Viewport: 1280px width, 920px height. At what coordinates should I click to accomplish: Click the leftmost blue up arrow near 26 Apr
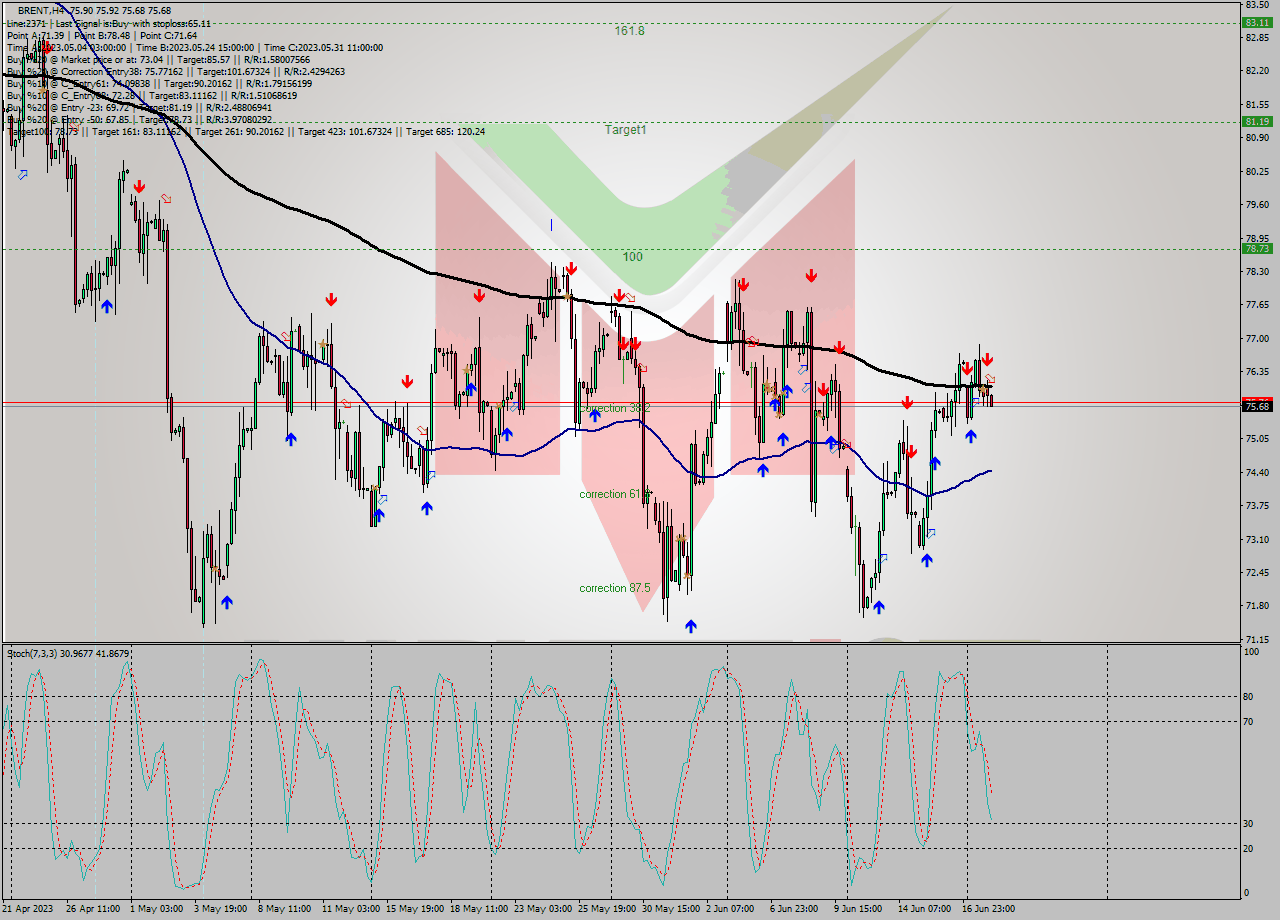point(107,305)
